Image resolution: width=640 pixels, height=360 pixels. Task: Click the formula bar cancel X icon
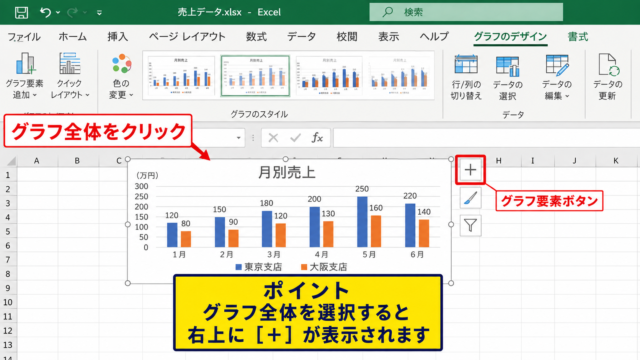[x=273, y=138]
